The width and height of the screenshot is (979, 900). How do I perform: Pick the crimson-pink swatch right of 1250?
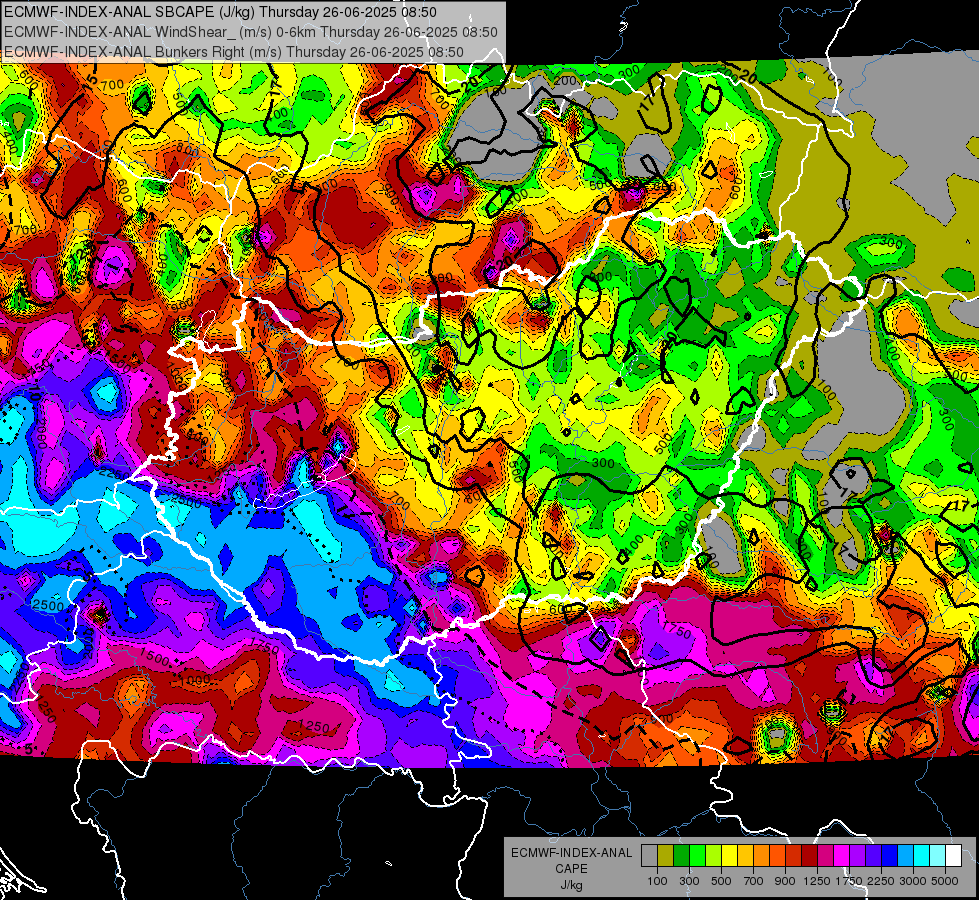825,856
